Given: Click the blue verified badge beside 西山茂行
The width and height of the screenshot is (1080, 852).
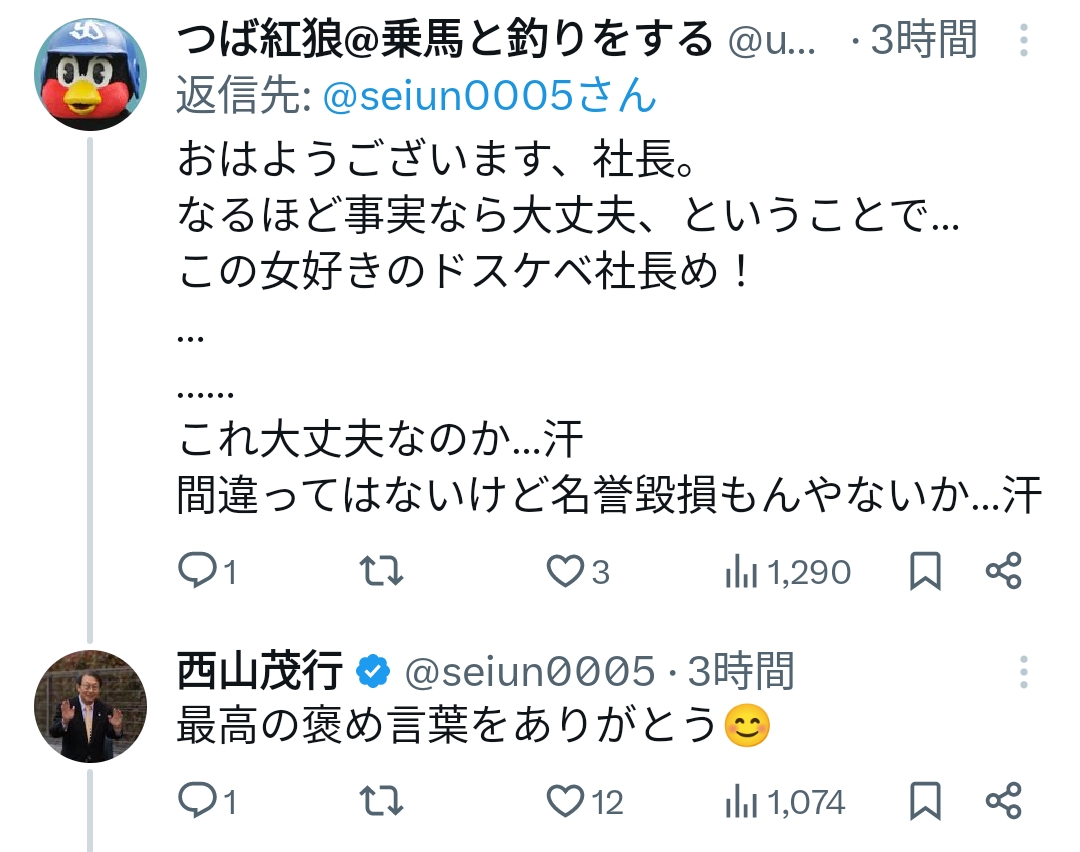Looking at the screenshot, I should [x=373, y=672].
